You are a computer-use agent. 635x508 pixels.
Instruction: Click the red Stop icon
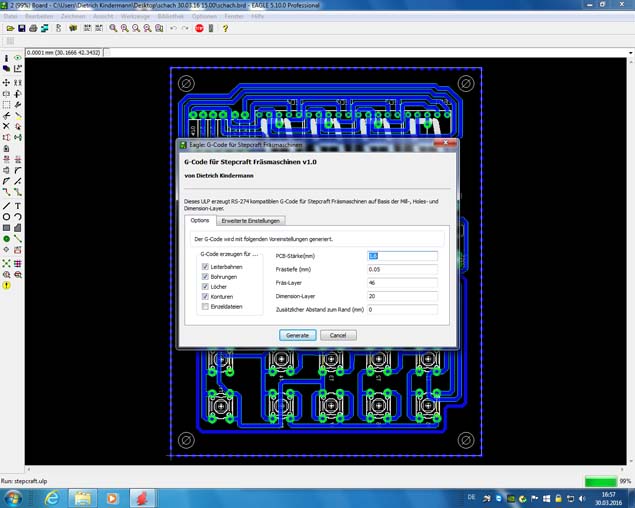(199, 28)
